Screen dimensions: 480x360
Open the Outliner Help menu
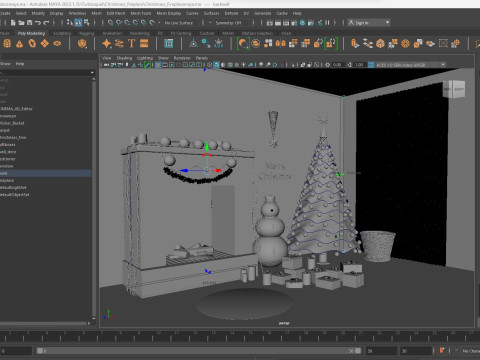20,64
